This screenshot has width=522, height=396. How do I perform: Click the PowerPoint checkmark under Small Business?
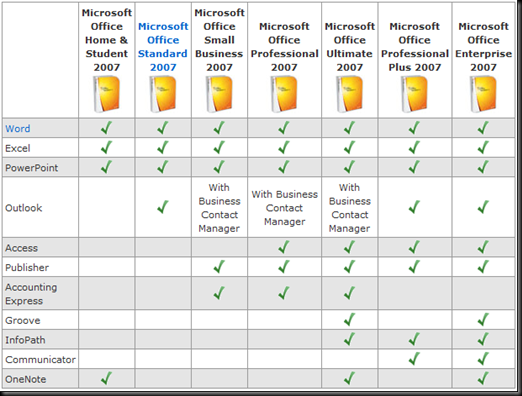(x=219, y=167)
